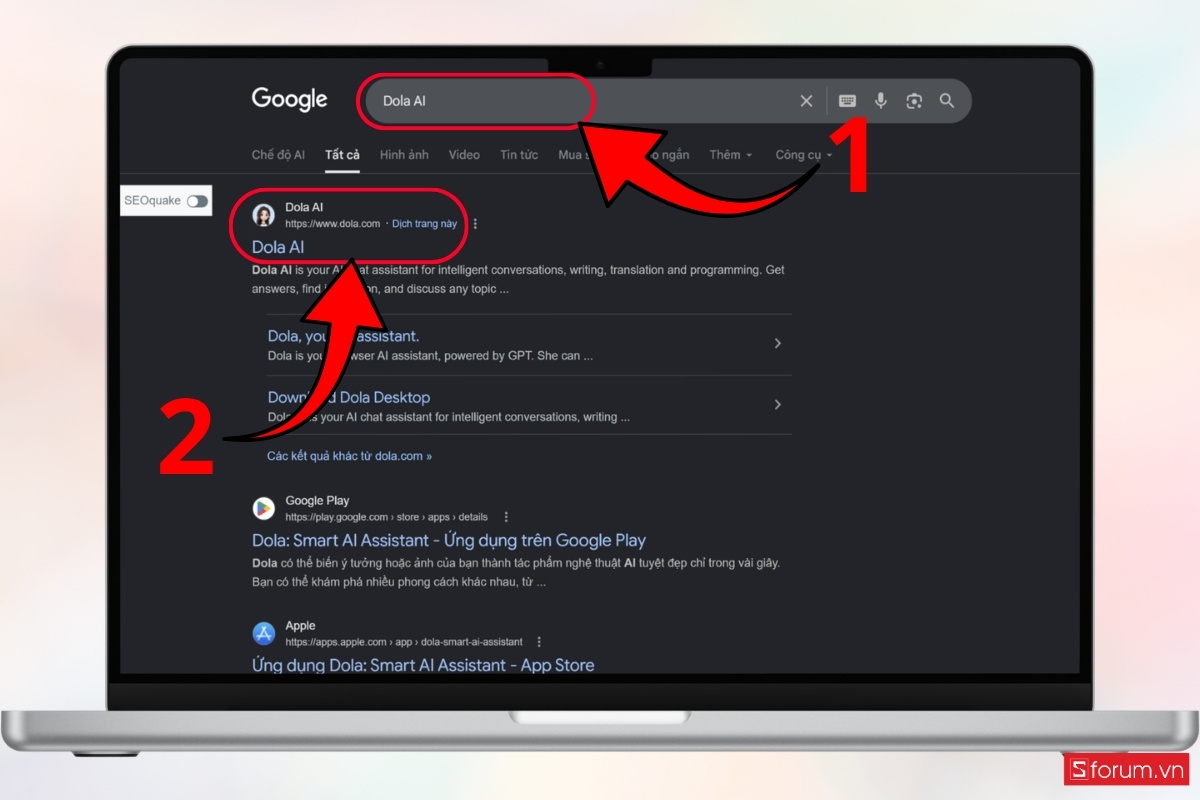1200x800 pixels.
Task: Open the Dola AI result title link
Action: click(x=278, y=247)
